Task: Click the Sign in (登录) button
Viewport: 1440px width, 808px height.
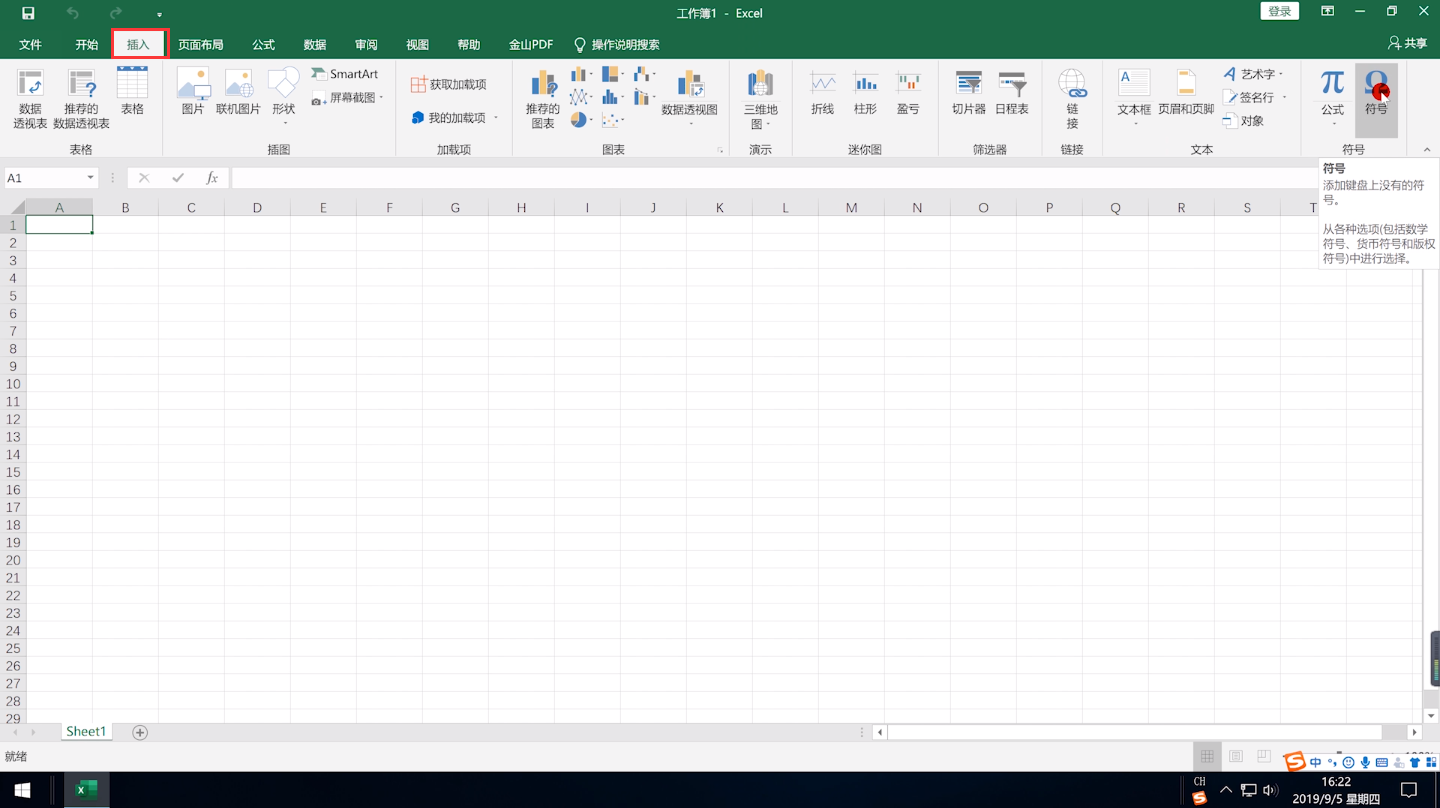Action: 1280,12
